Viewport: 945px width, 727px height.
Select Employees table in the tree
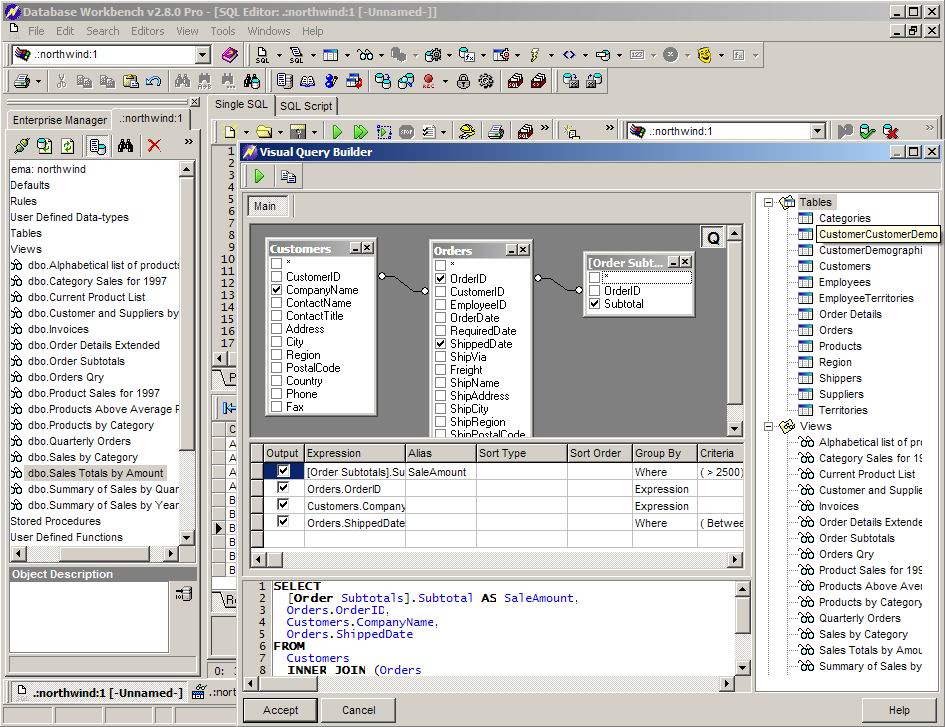(844, 282)
